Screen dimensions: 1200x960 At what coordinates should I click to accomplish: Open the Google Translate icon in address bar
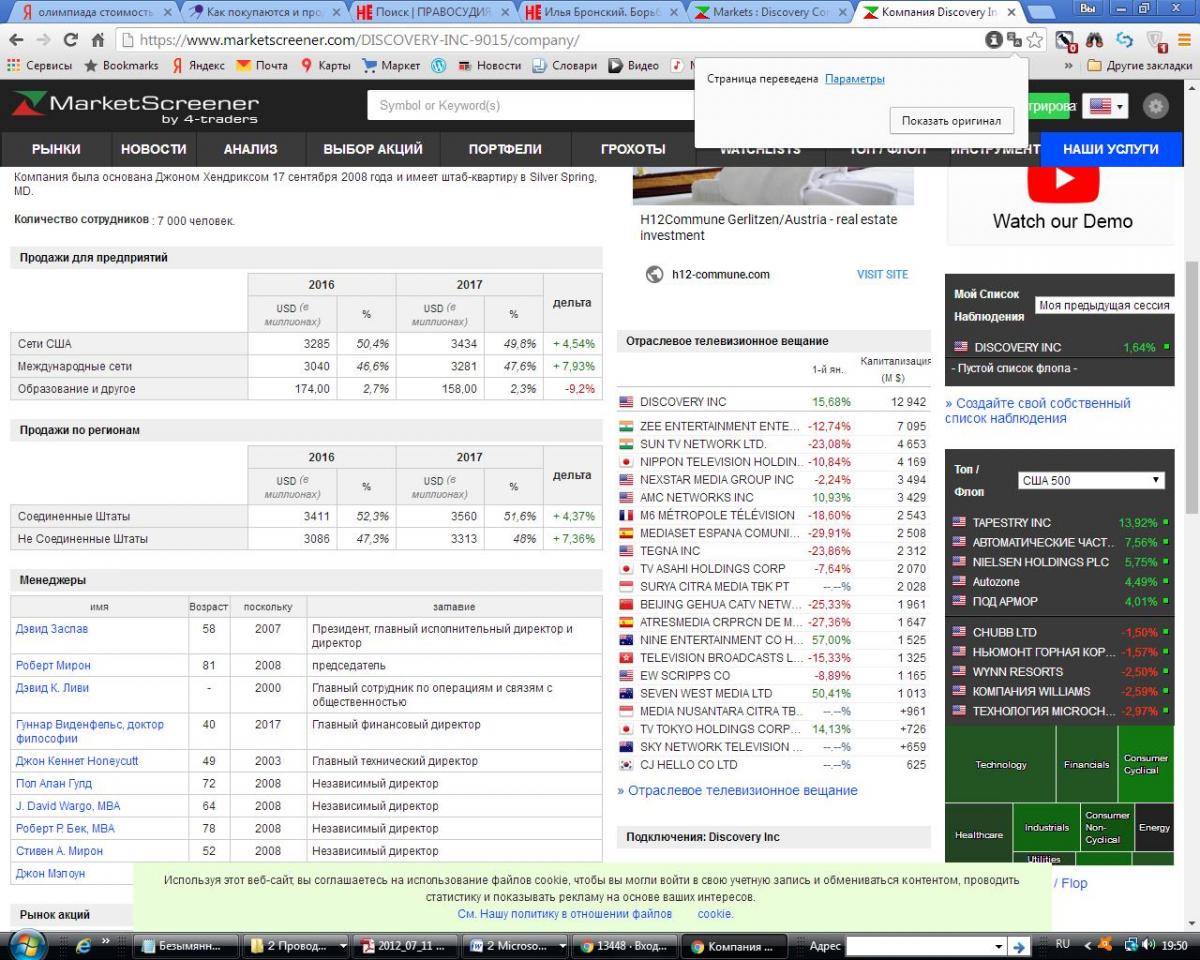pyautogui.click(x=1014, y=40)
